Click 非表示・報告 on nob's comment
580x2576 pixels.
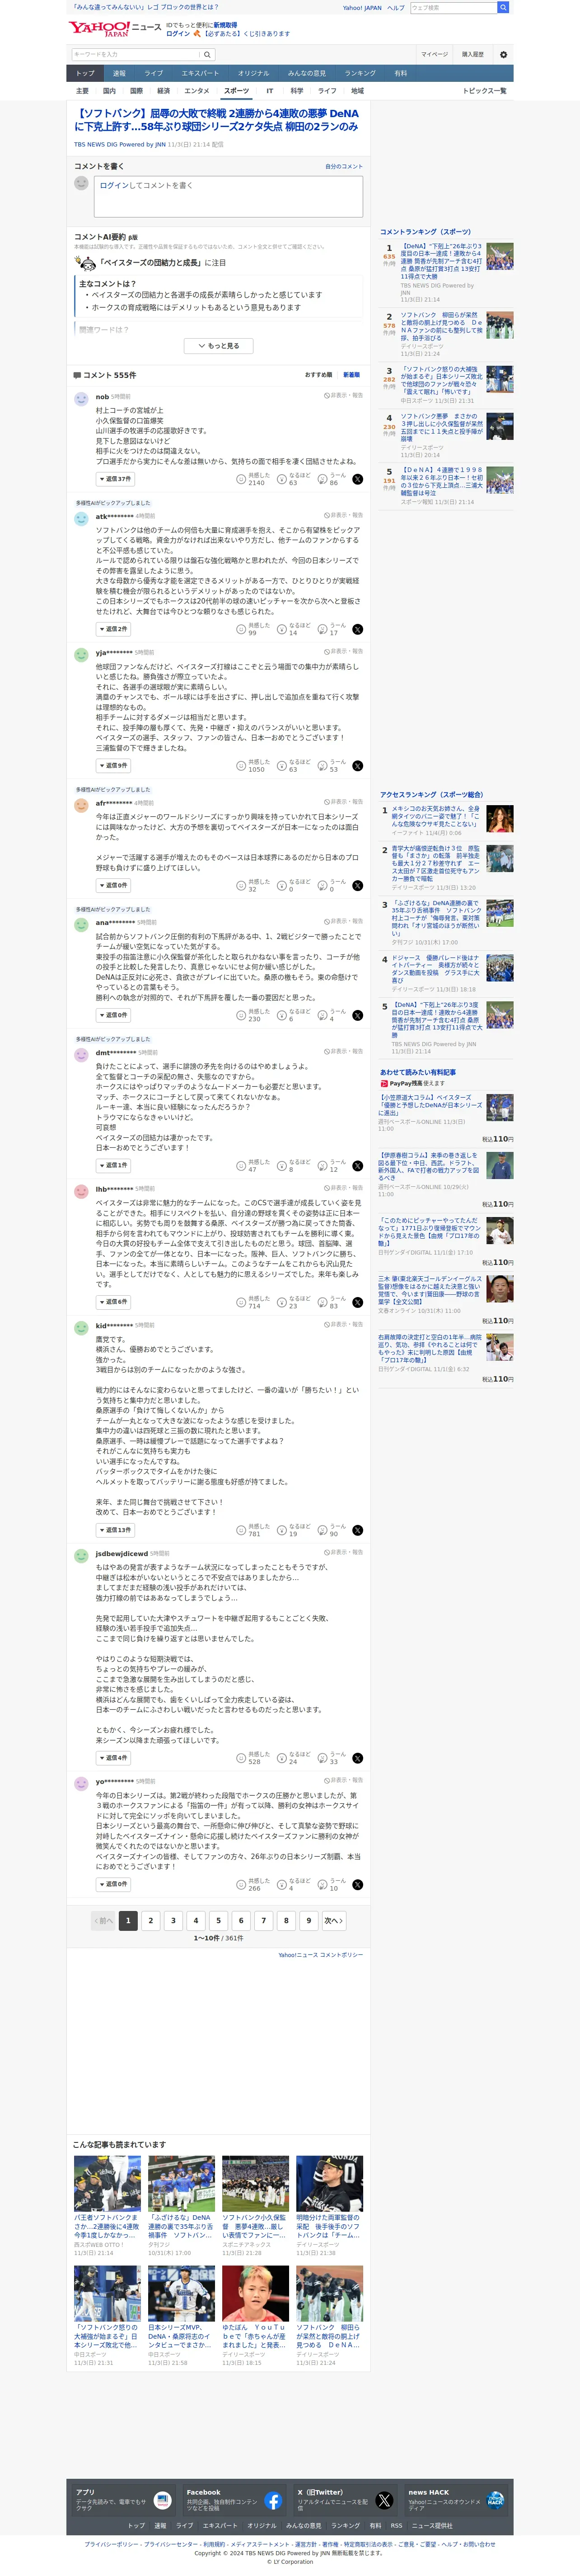point(344,396)
